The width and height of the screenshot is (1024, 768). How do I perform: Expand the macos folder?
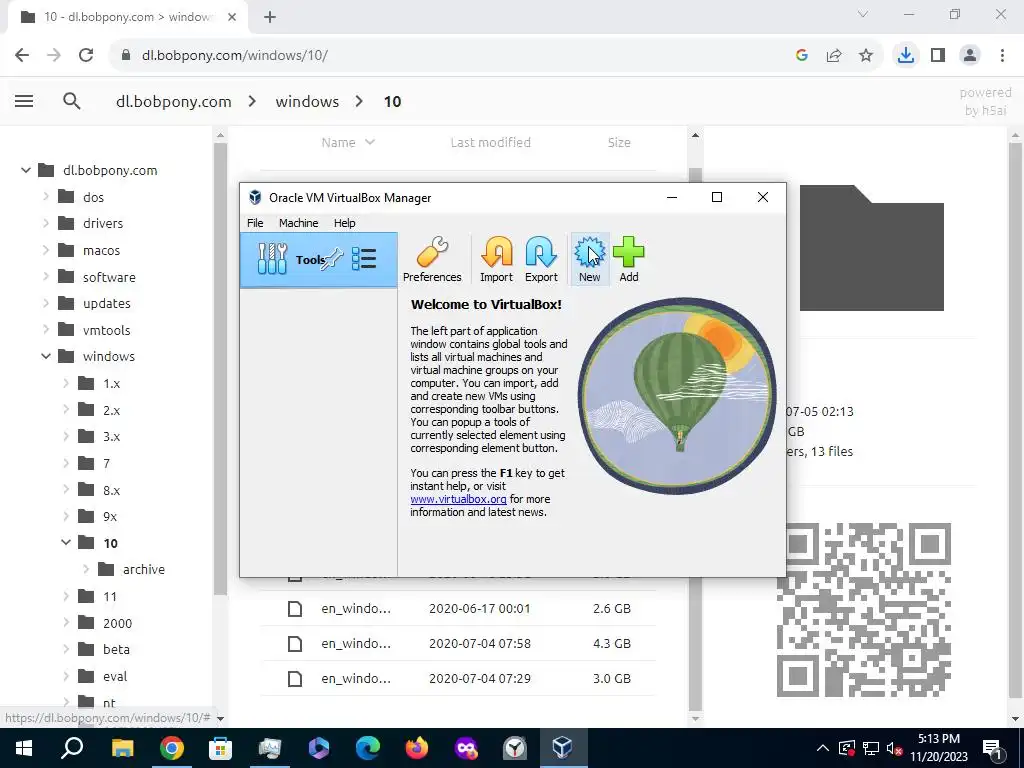[x=46, y=249]
